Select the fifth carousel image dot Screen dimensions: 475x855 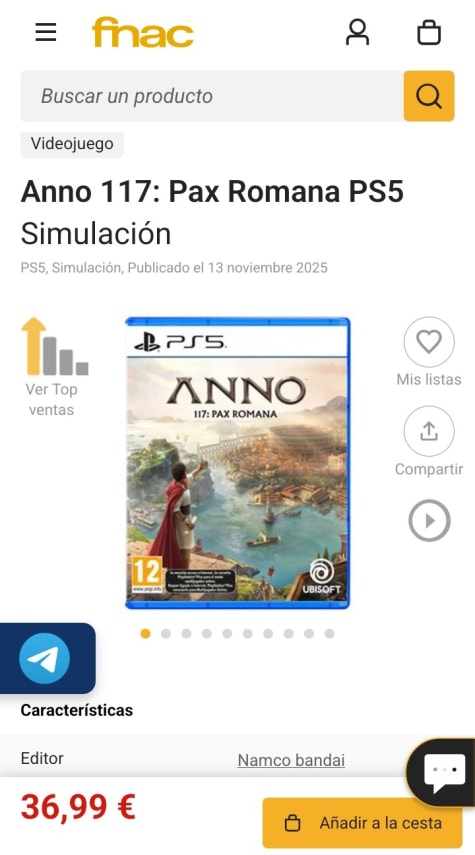tap(227, 634)
